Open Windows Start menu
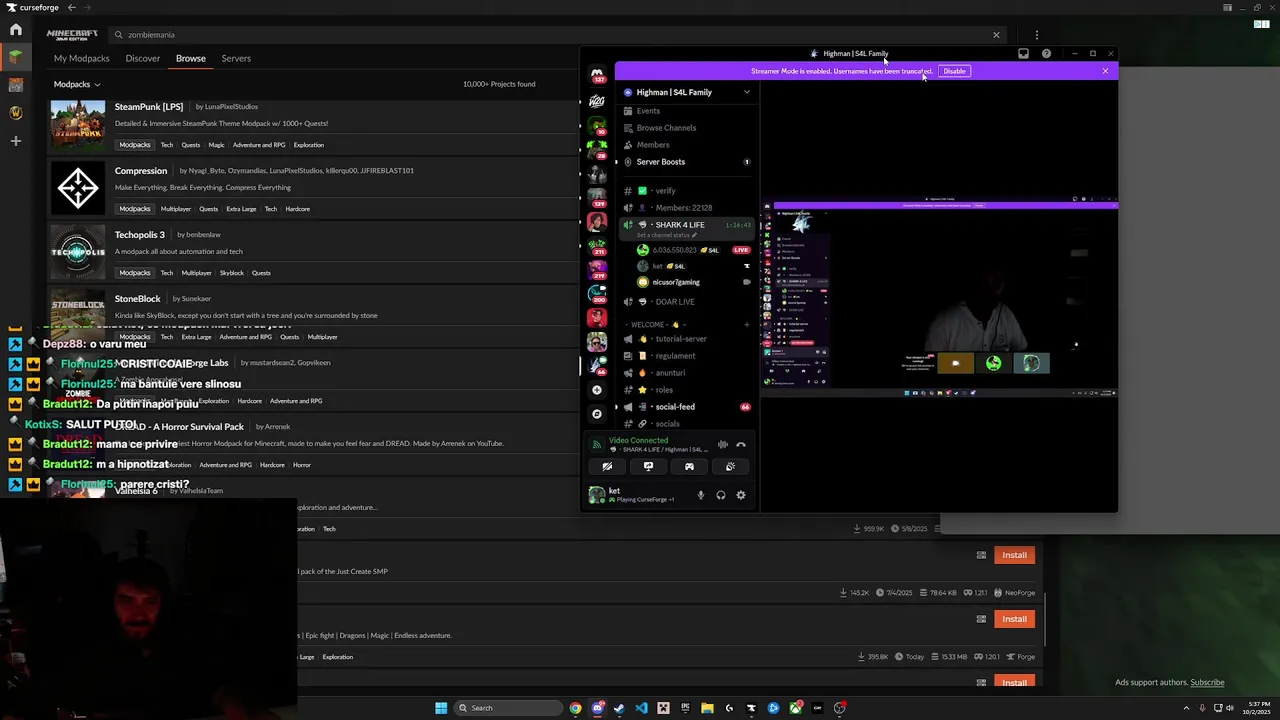1280x720 pixels. 441,708
